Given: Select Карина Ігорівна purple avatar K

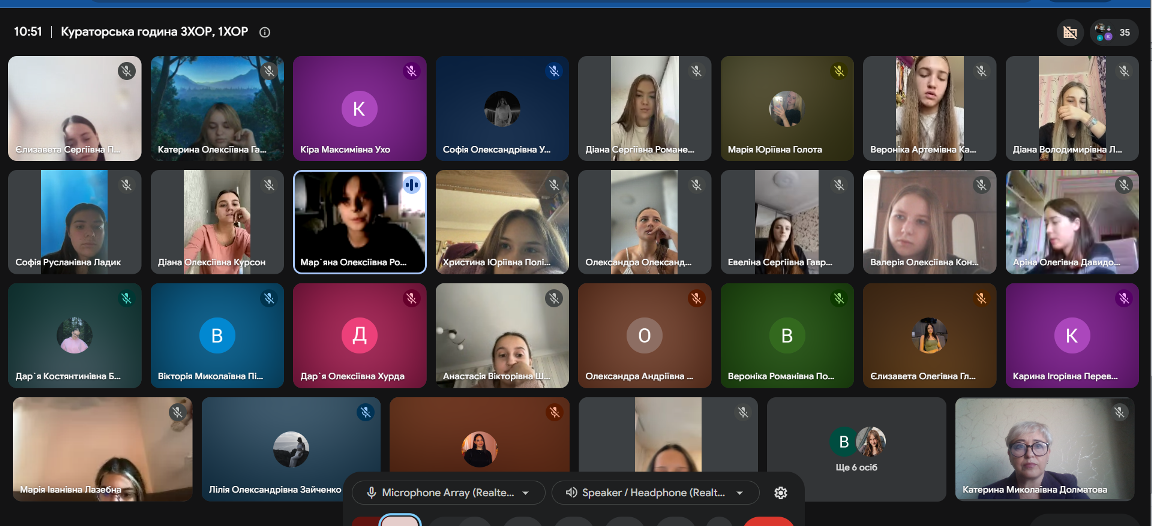Looking at the screenshot, I should tap(1072, 336).
